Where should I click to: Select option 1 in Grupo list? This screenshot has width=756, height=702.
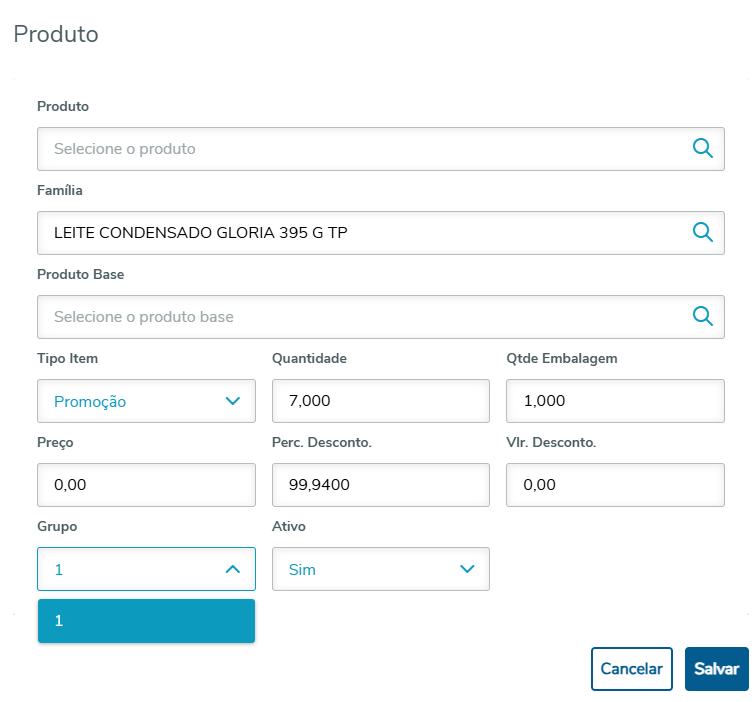[x=146, y=621]
